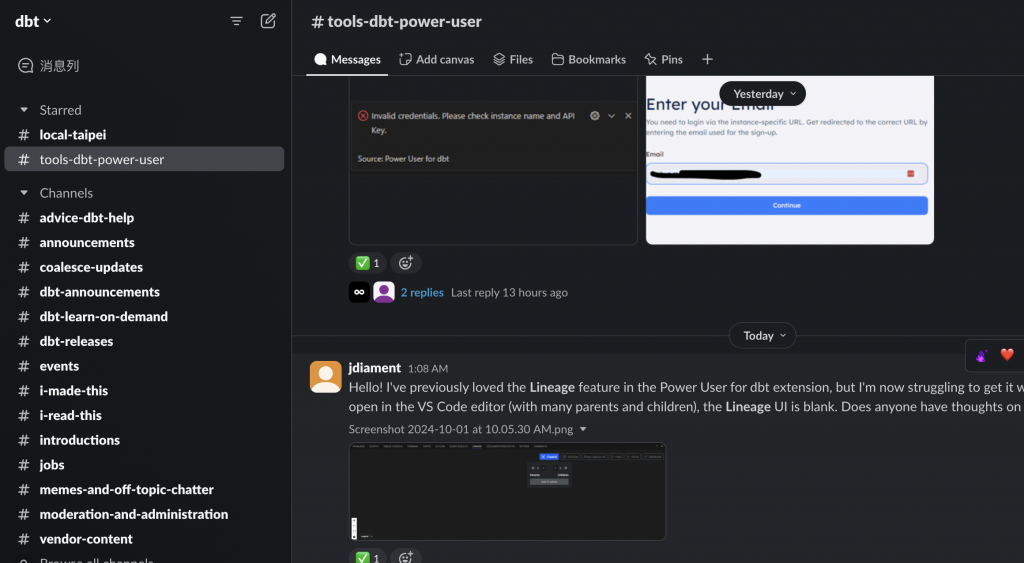
Task: Switch to the Messages tab
Action: coord(347,59)
